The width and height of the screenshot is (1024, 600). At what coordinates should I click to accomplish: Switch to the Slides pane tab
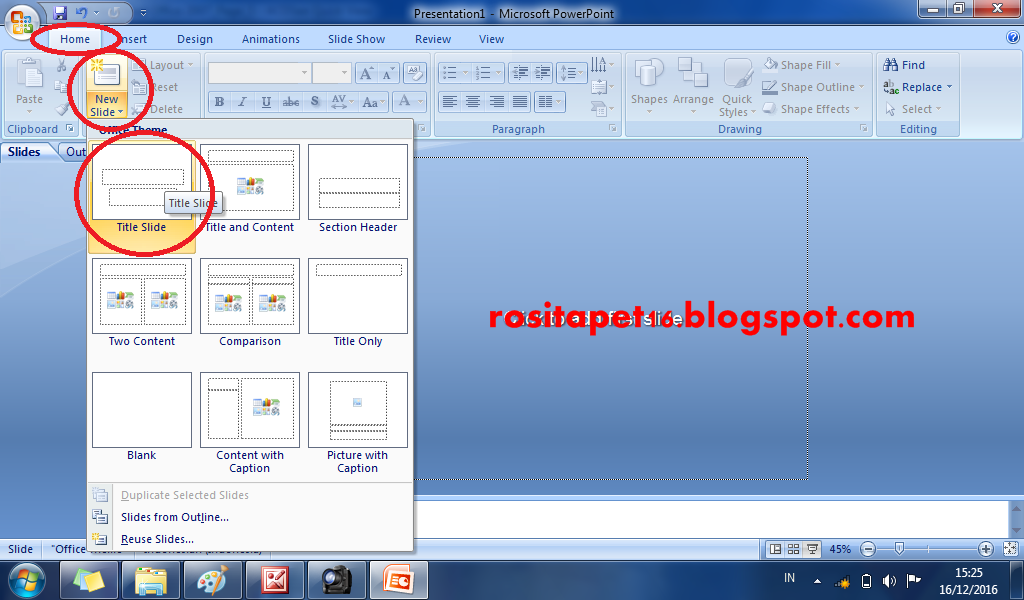click(25, 151)
